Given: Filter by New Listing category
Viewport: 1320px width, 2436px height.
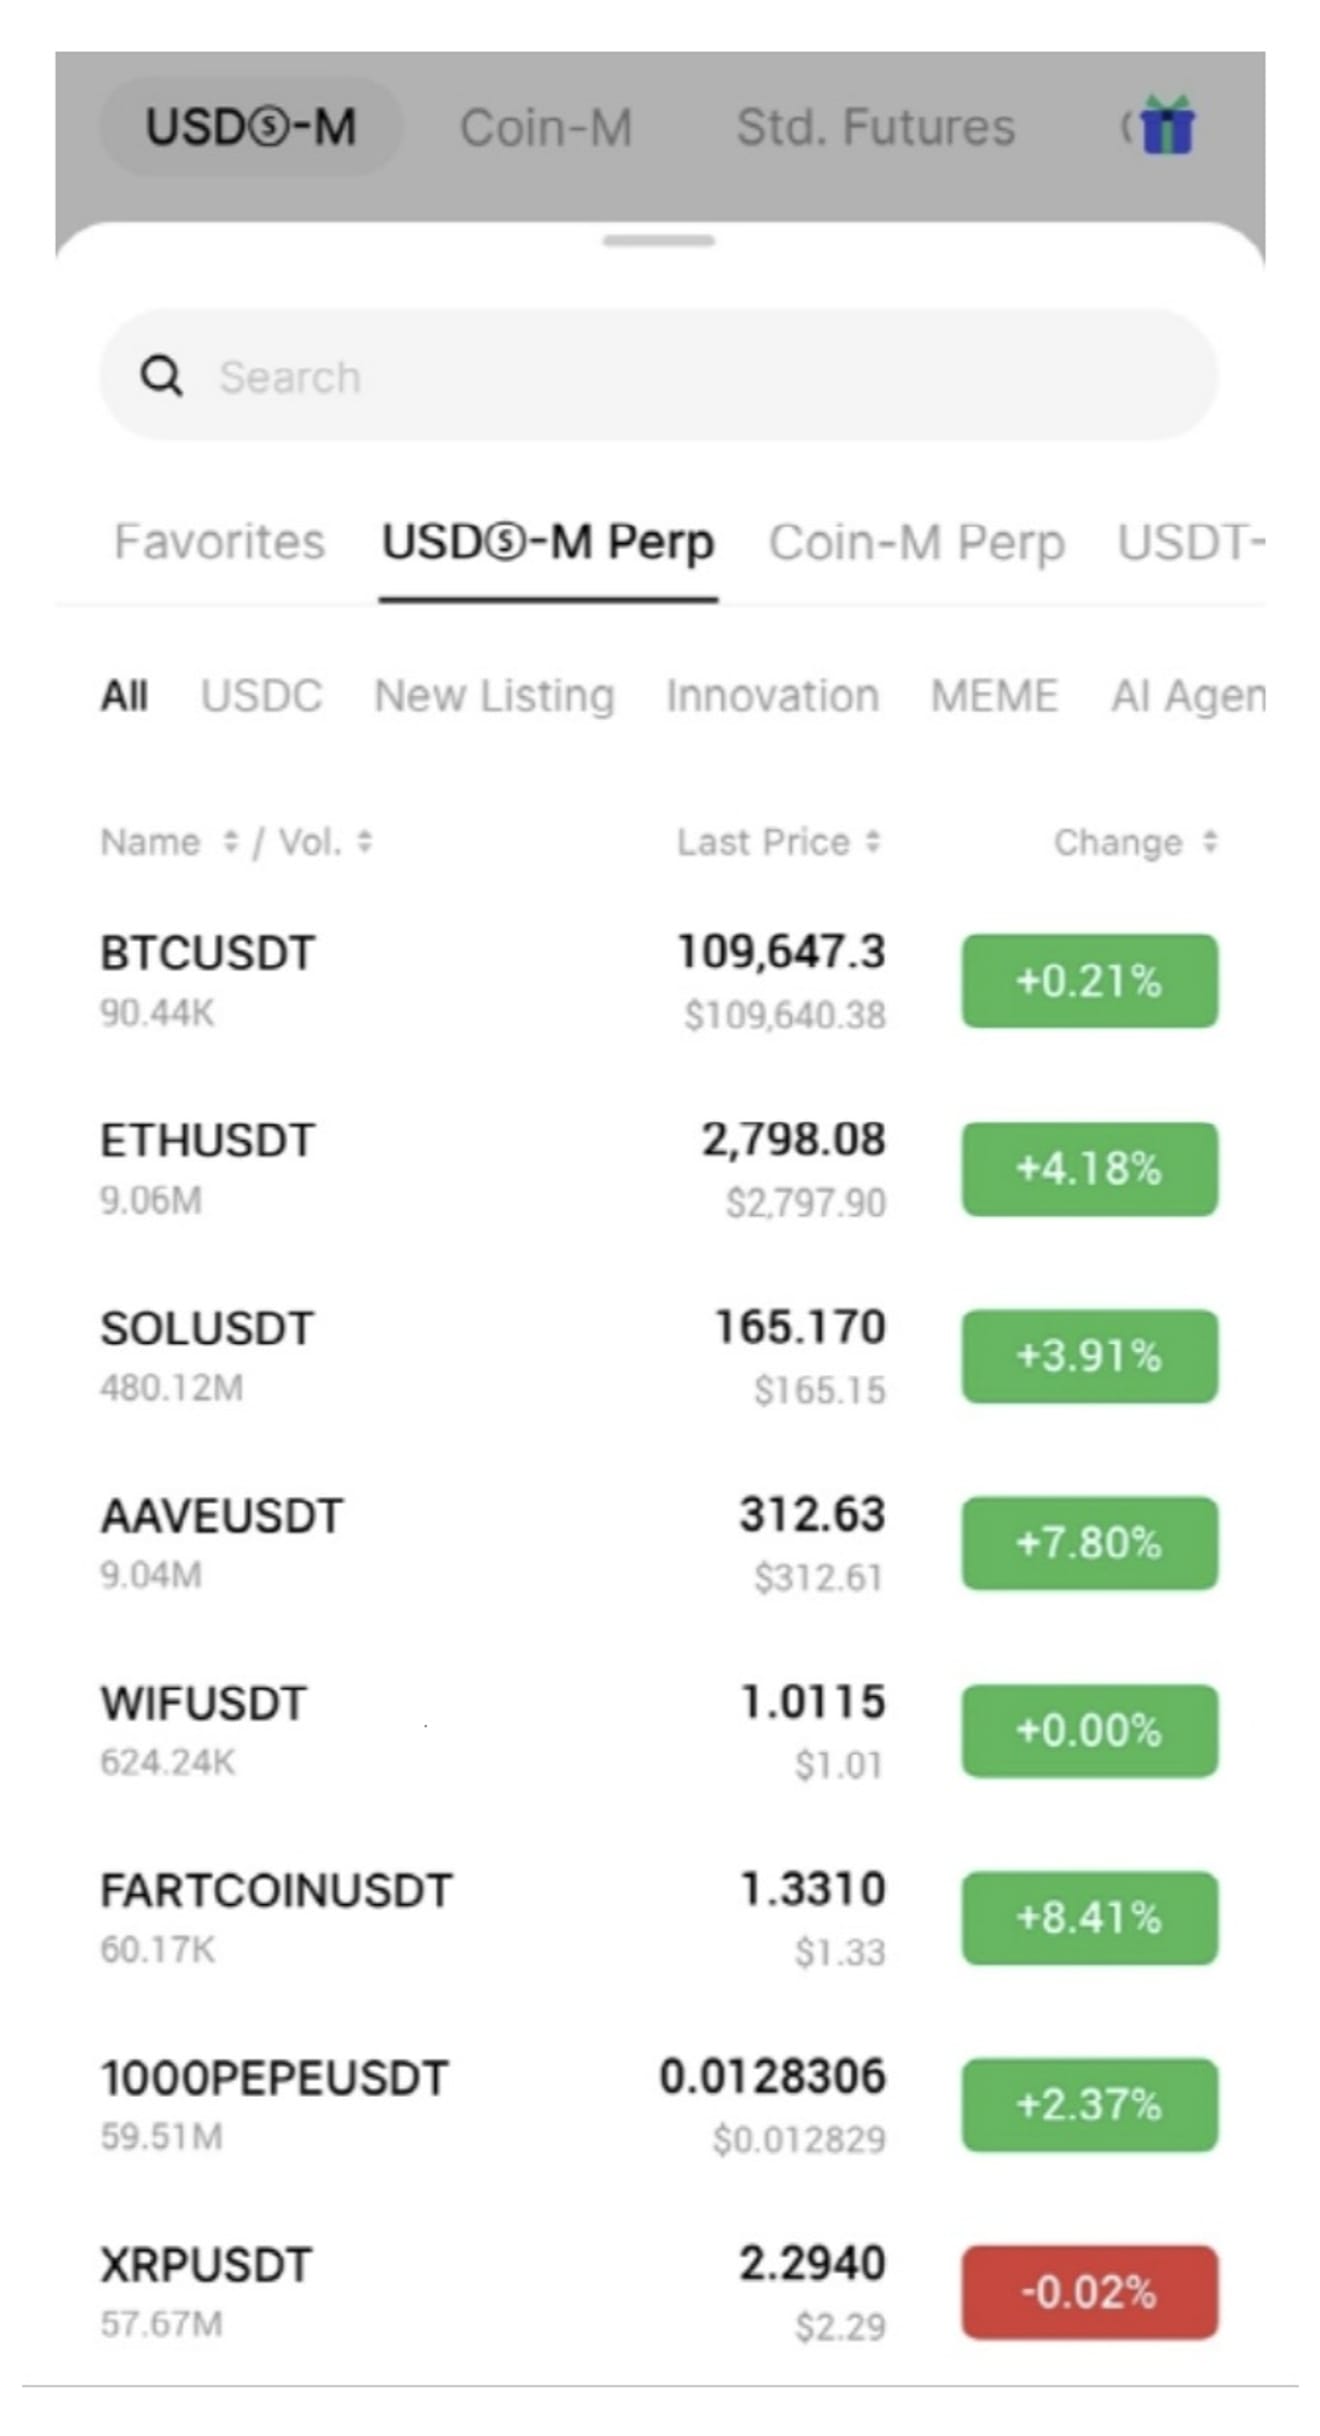Looking at the screenshot, I should coord(494,696).
